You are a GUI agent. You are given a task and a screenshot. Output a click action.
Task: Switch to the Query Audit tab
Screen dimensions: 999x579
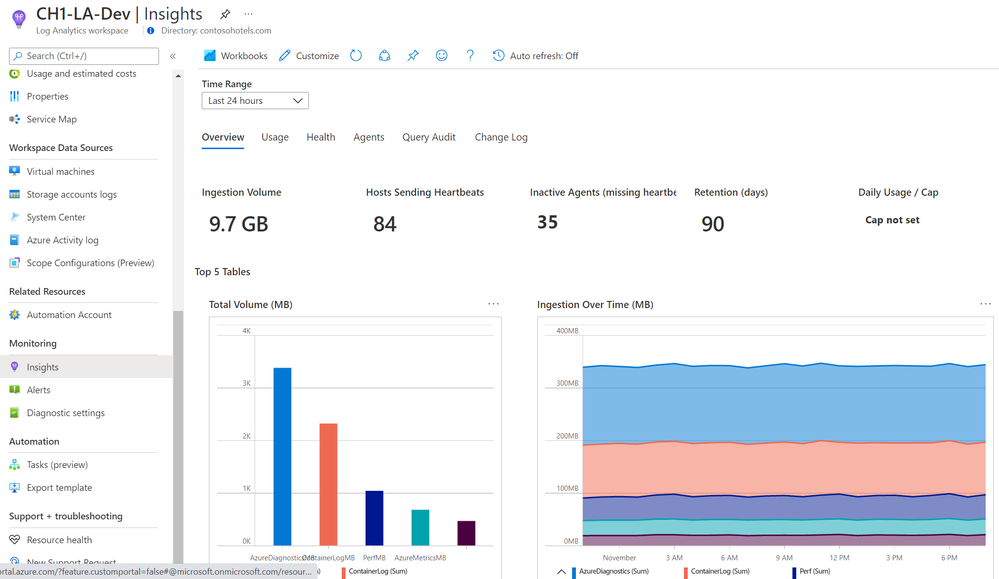coord(429,137)
